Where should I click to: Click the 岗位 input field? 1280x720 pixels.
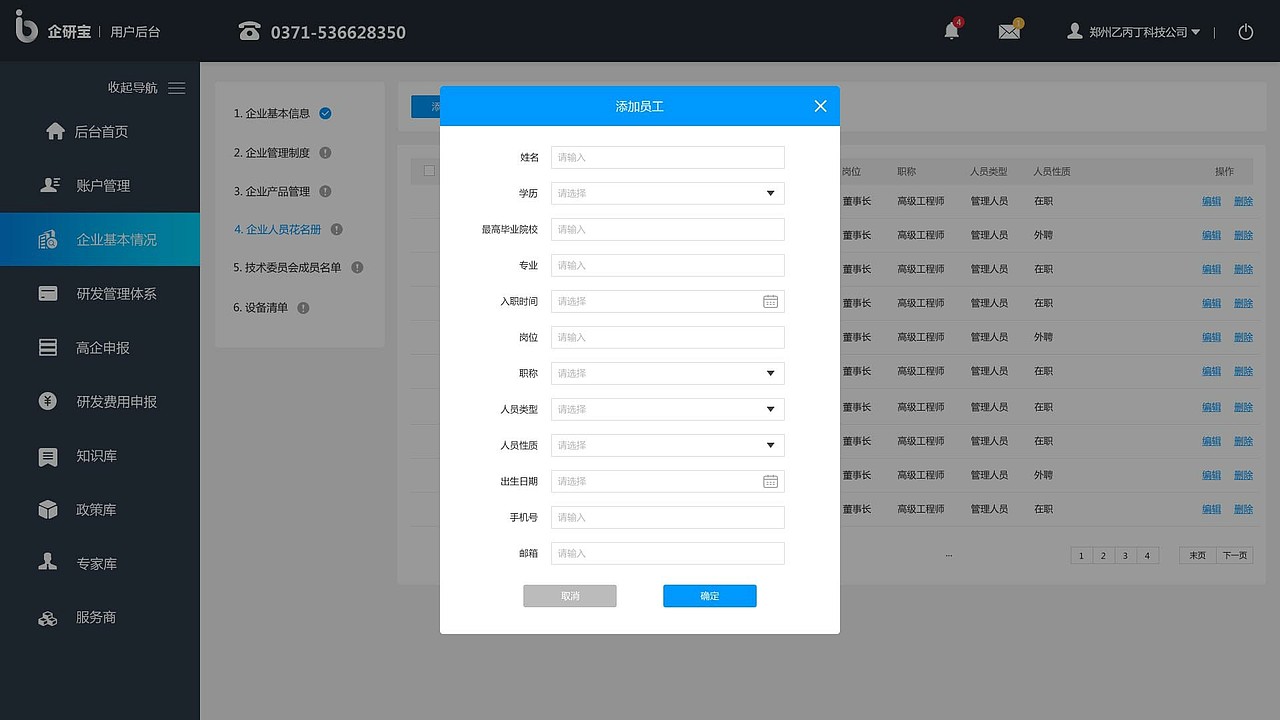click(x=667, y=337)
